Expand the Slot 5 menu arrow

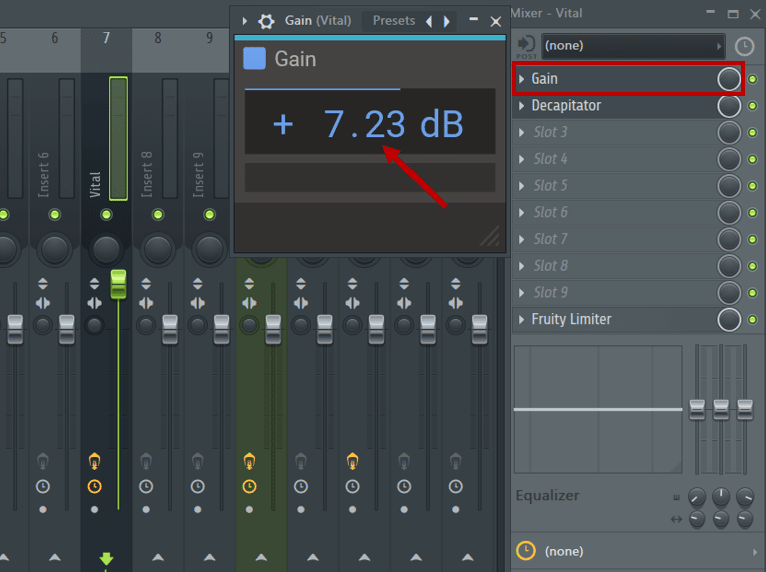pyautogui.click(x=522, y=186)
